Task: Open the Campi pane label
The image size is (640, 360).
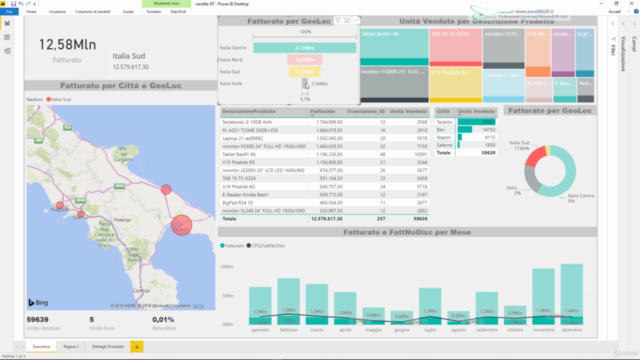Action: click(634, 44)
